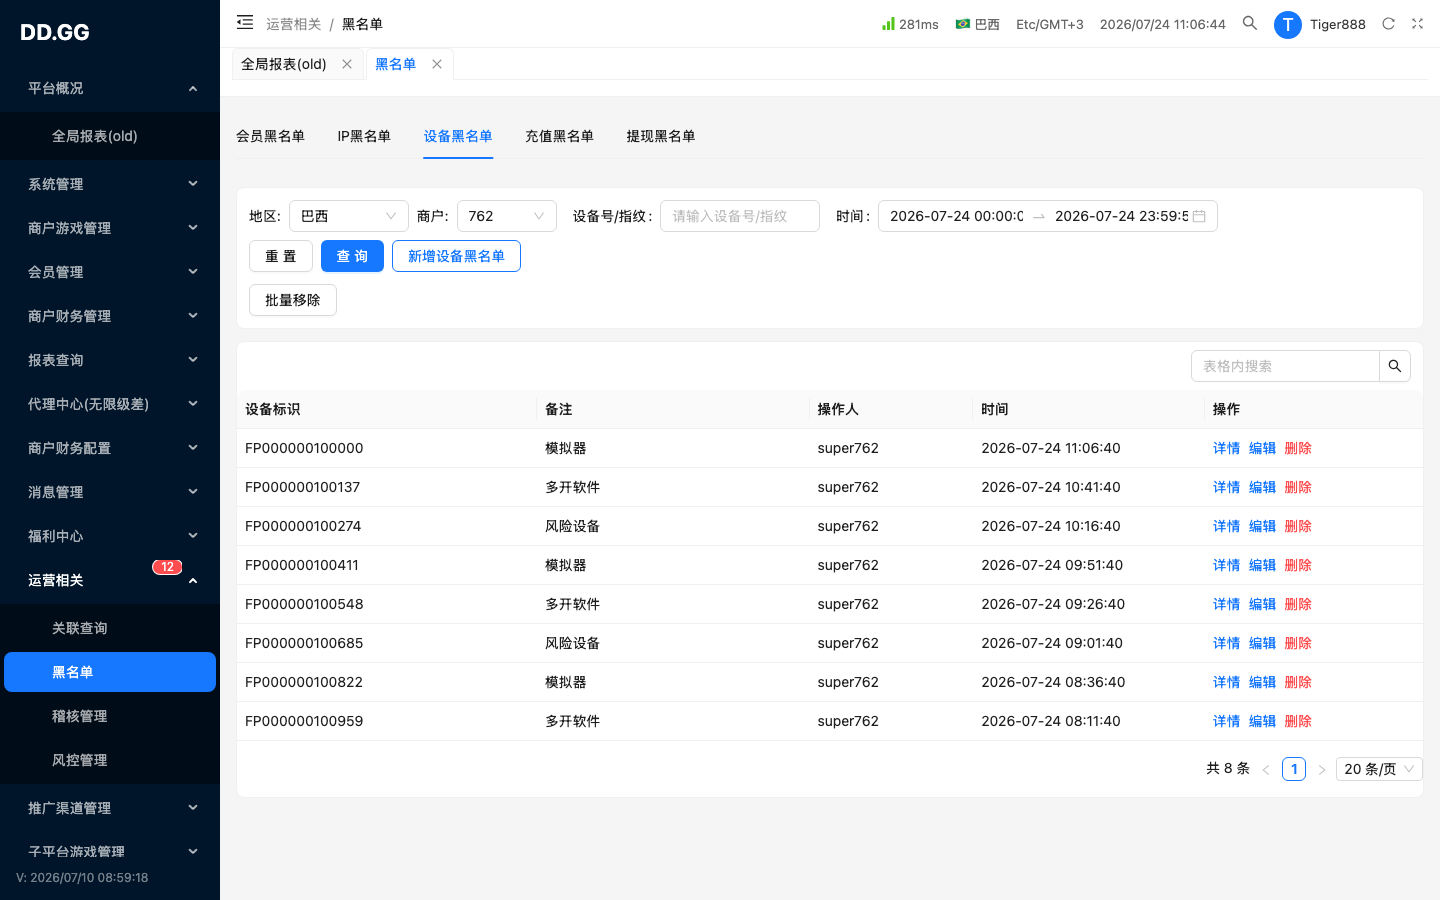Focus the 表格内搜索 input field
This screenshot has height=900, width=1440.
pyautogui.click(x=1286, y=366)
